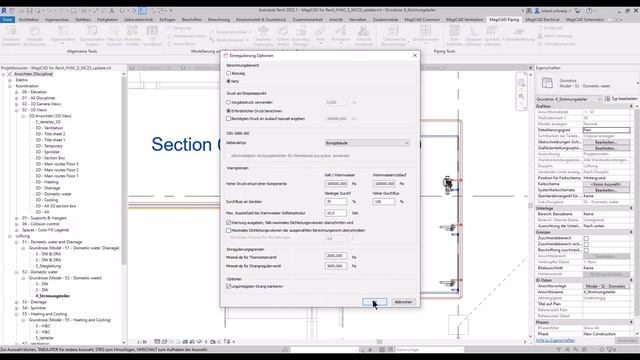The height and width of the screenshot is (360, 640).
Task: Choose Vorgabedruck verwenden radio option
Action: [x=229, y=102]
